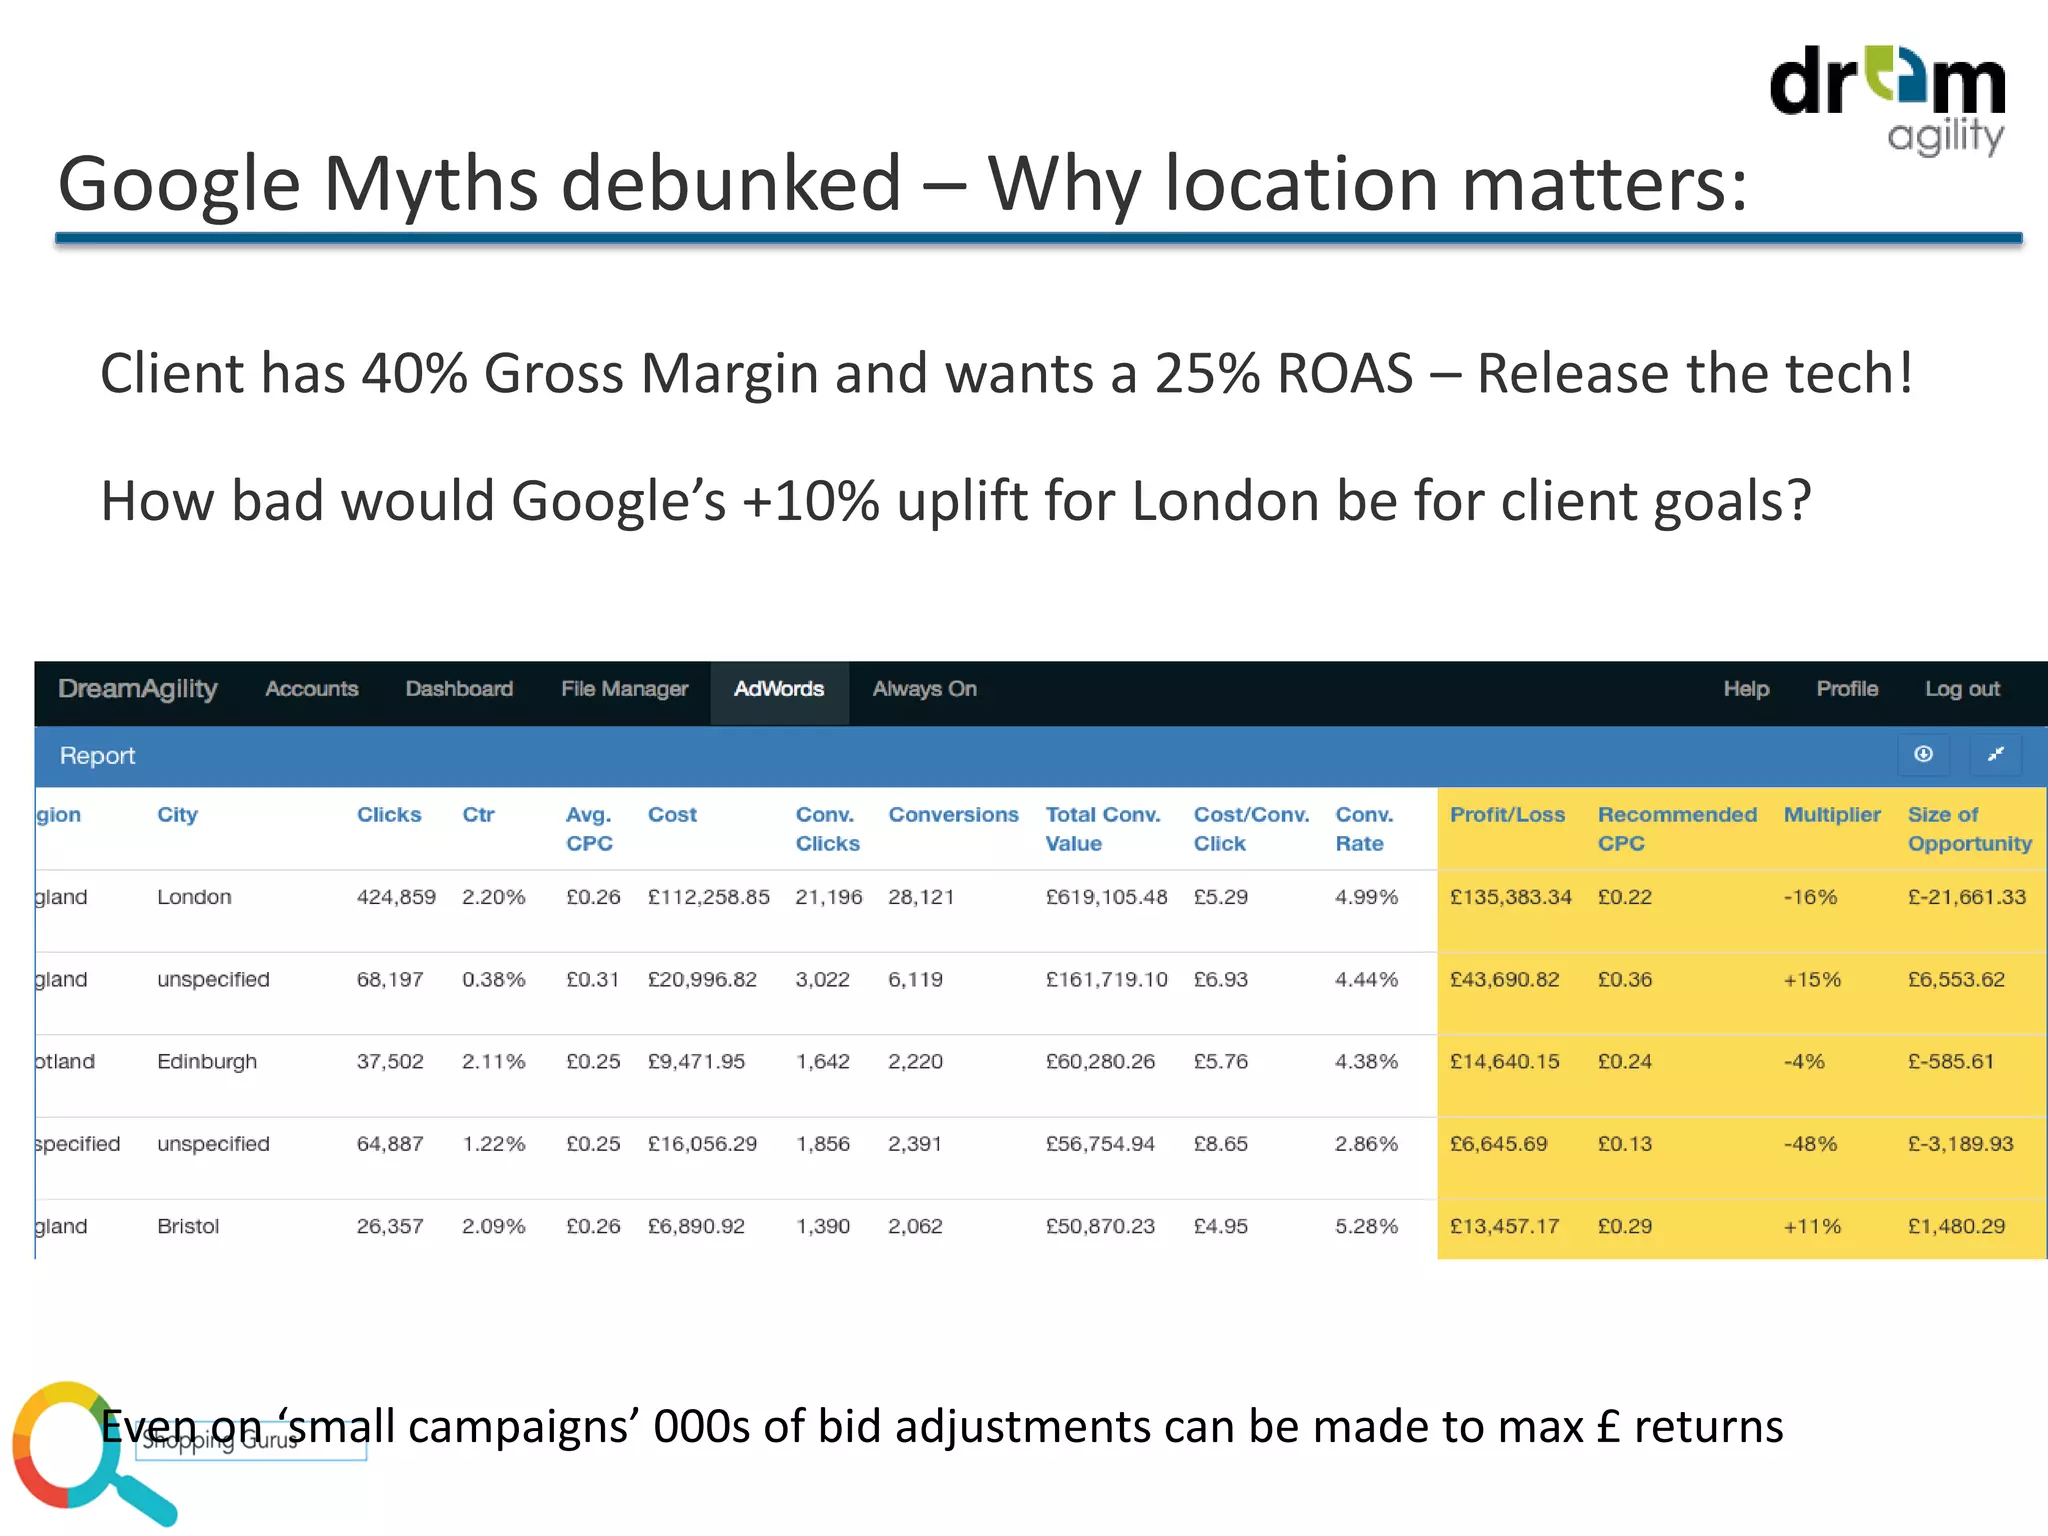Click Bristol opportunity £1,480.29
Screen dimensions: 2048x1536
pyautogui.click(x=1956, y=1226)
